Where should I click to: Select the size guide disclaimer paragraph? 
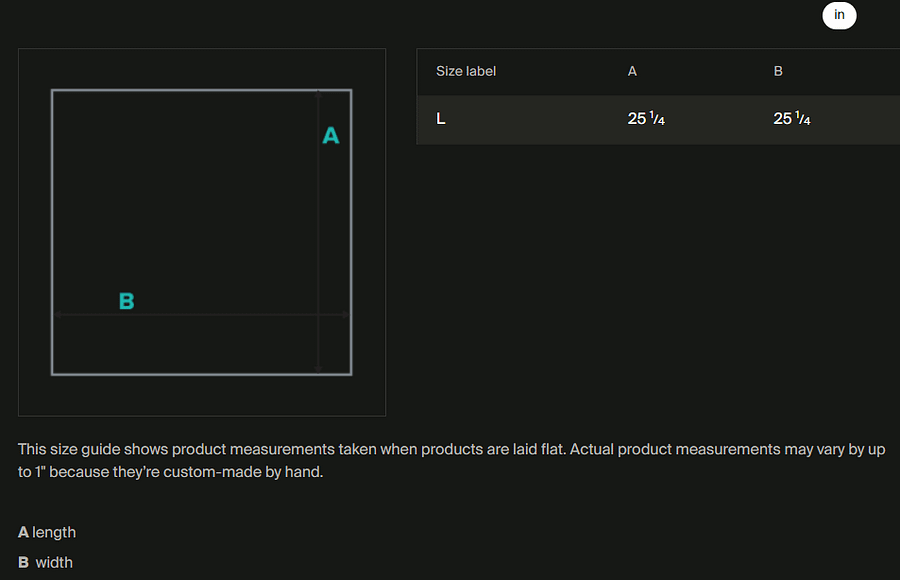(x=451, y=461)
